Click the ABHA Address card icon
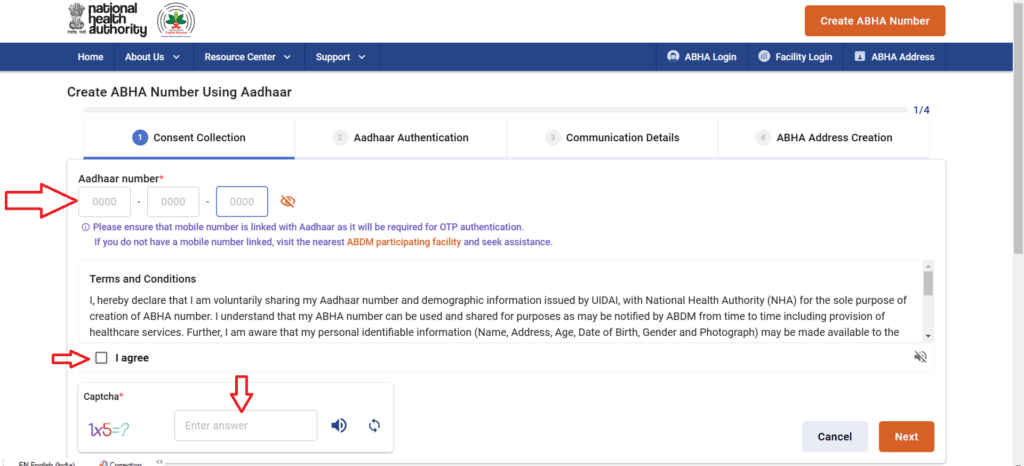This screenshot has height=466, width=1024. (859, 57)
